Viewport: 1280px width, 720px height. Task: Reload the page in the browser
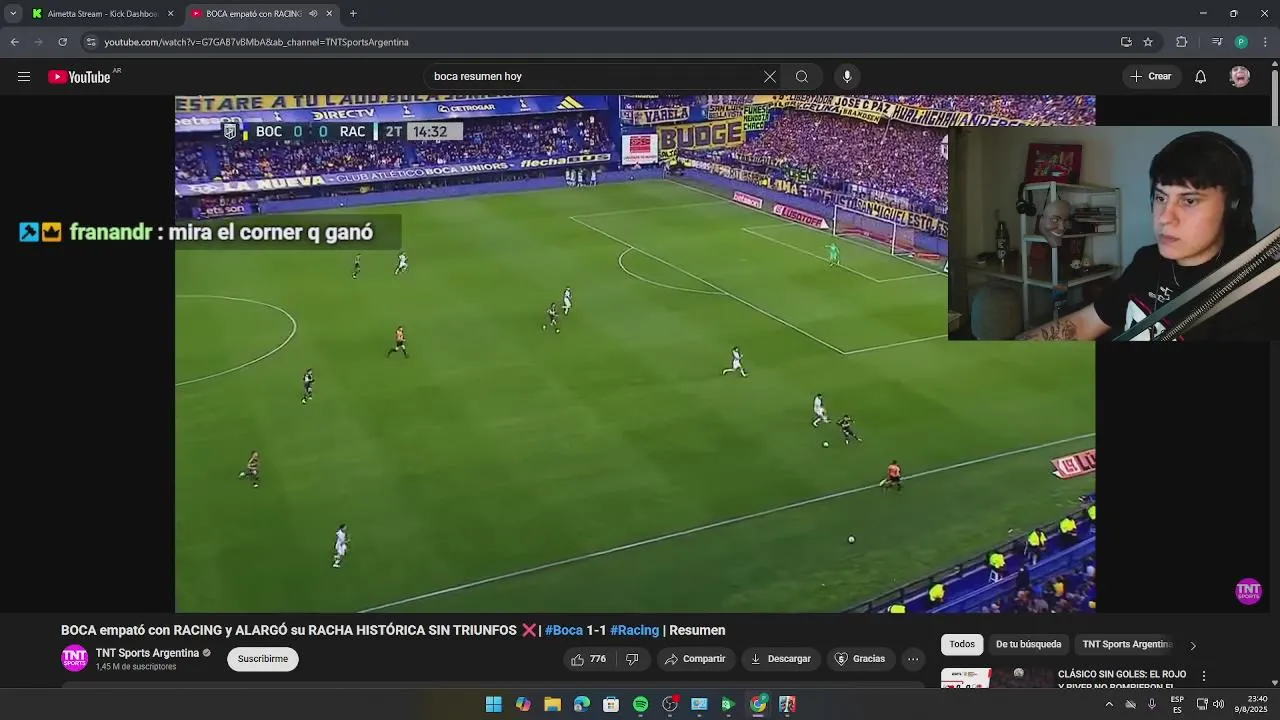coord(62,42)
